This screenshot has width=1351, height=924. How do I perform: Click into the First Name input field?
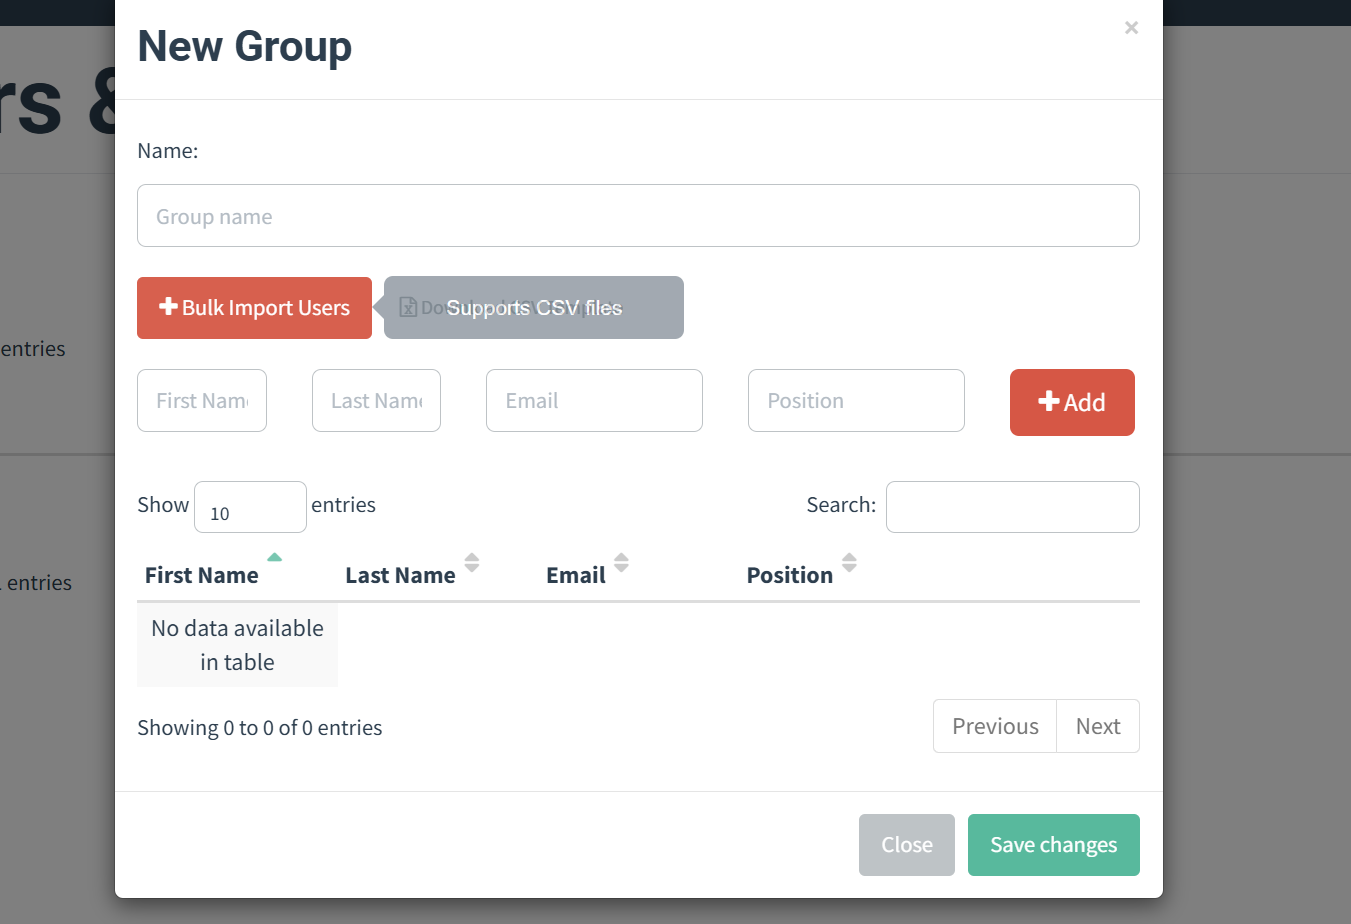pyautogui.click(x=202, y=401)
